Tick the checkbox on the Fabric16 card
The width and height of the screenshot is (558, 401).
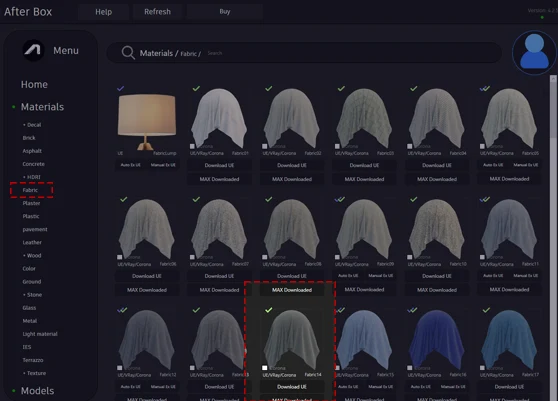pos(410,368)
